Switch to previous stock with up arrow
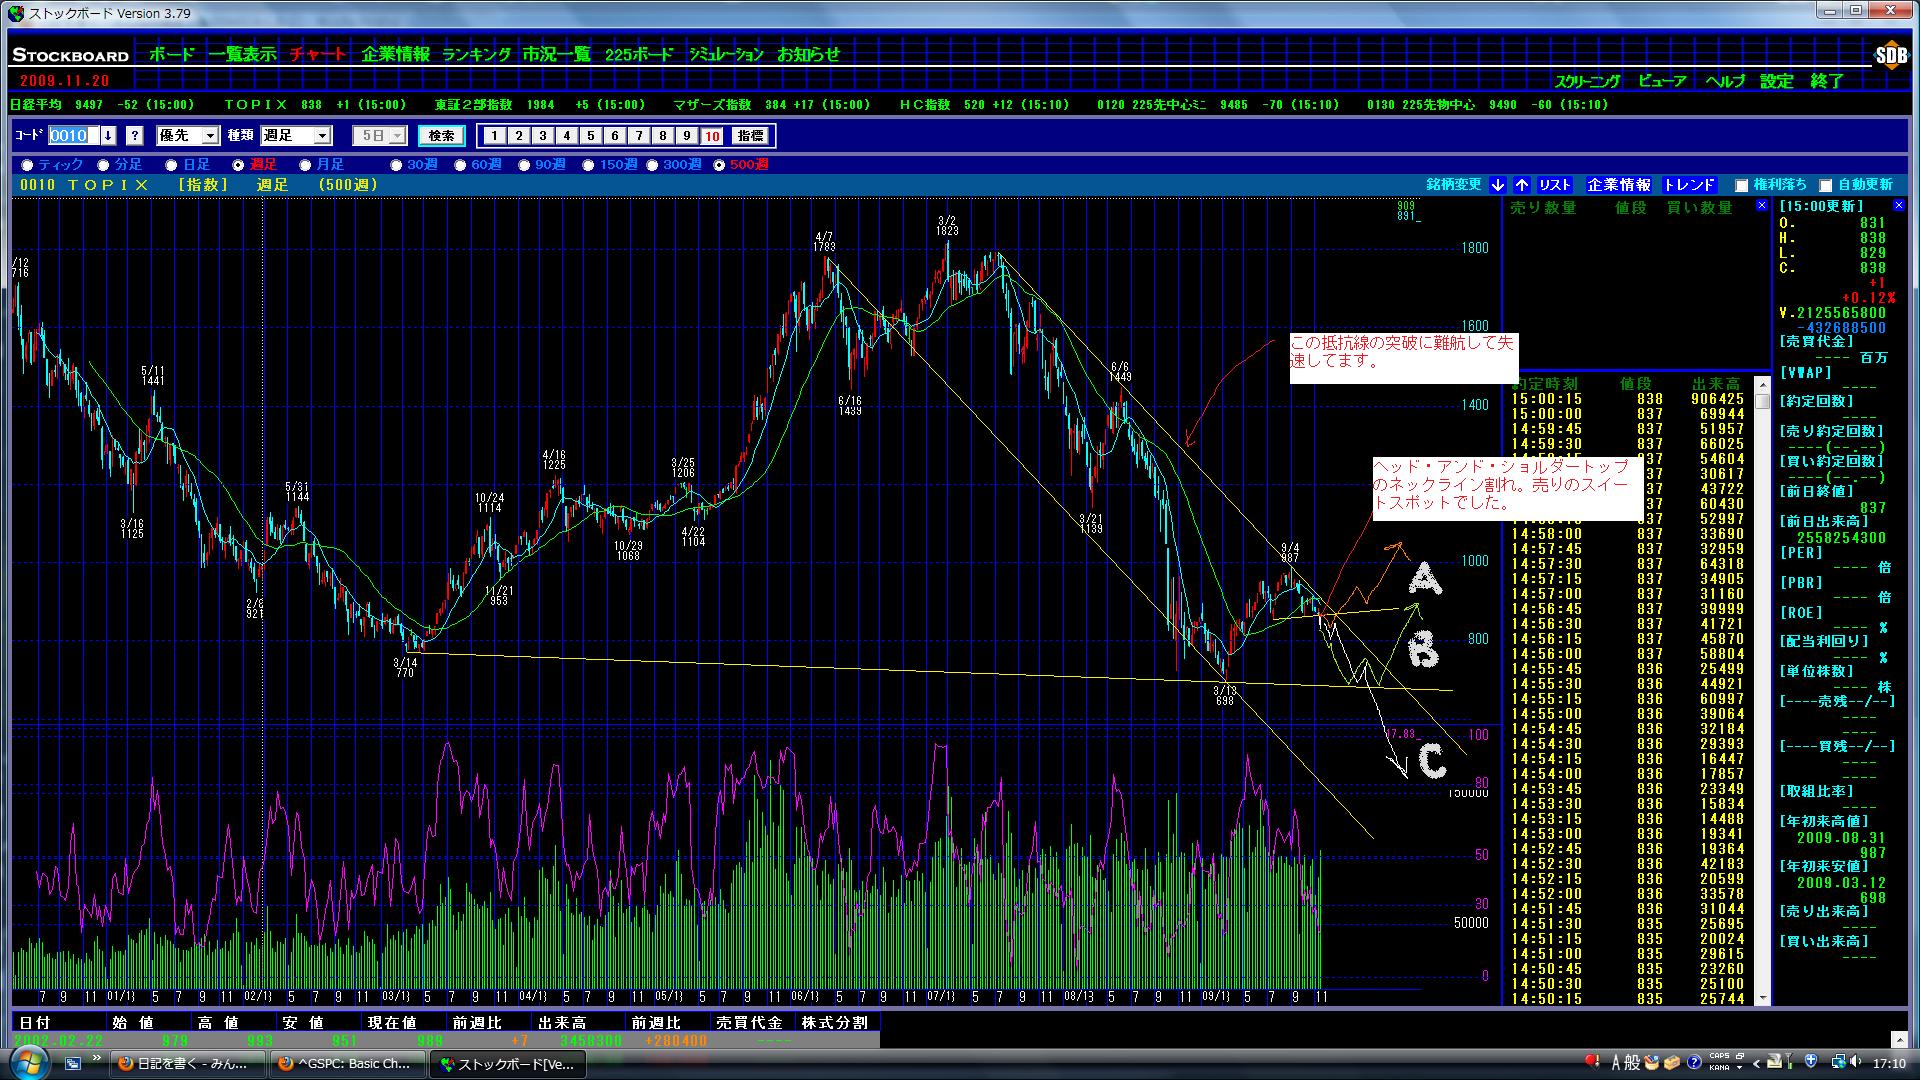This screenshot has height=1080, width=1920. point(1521,185)
